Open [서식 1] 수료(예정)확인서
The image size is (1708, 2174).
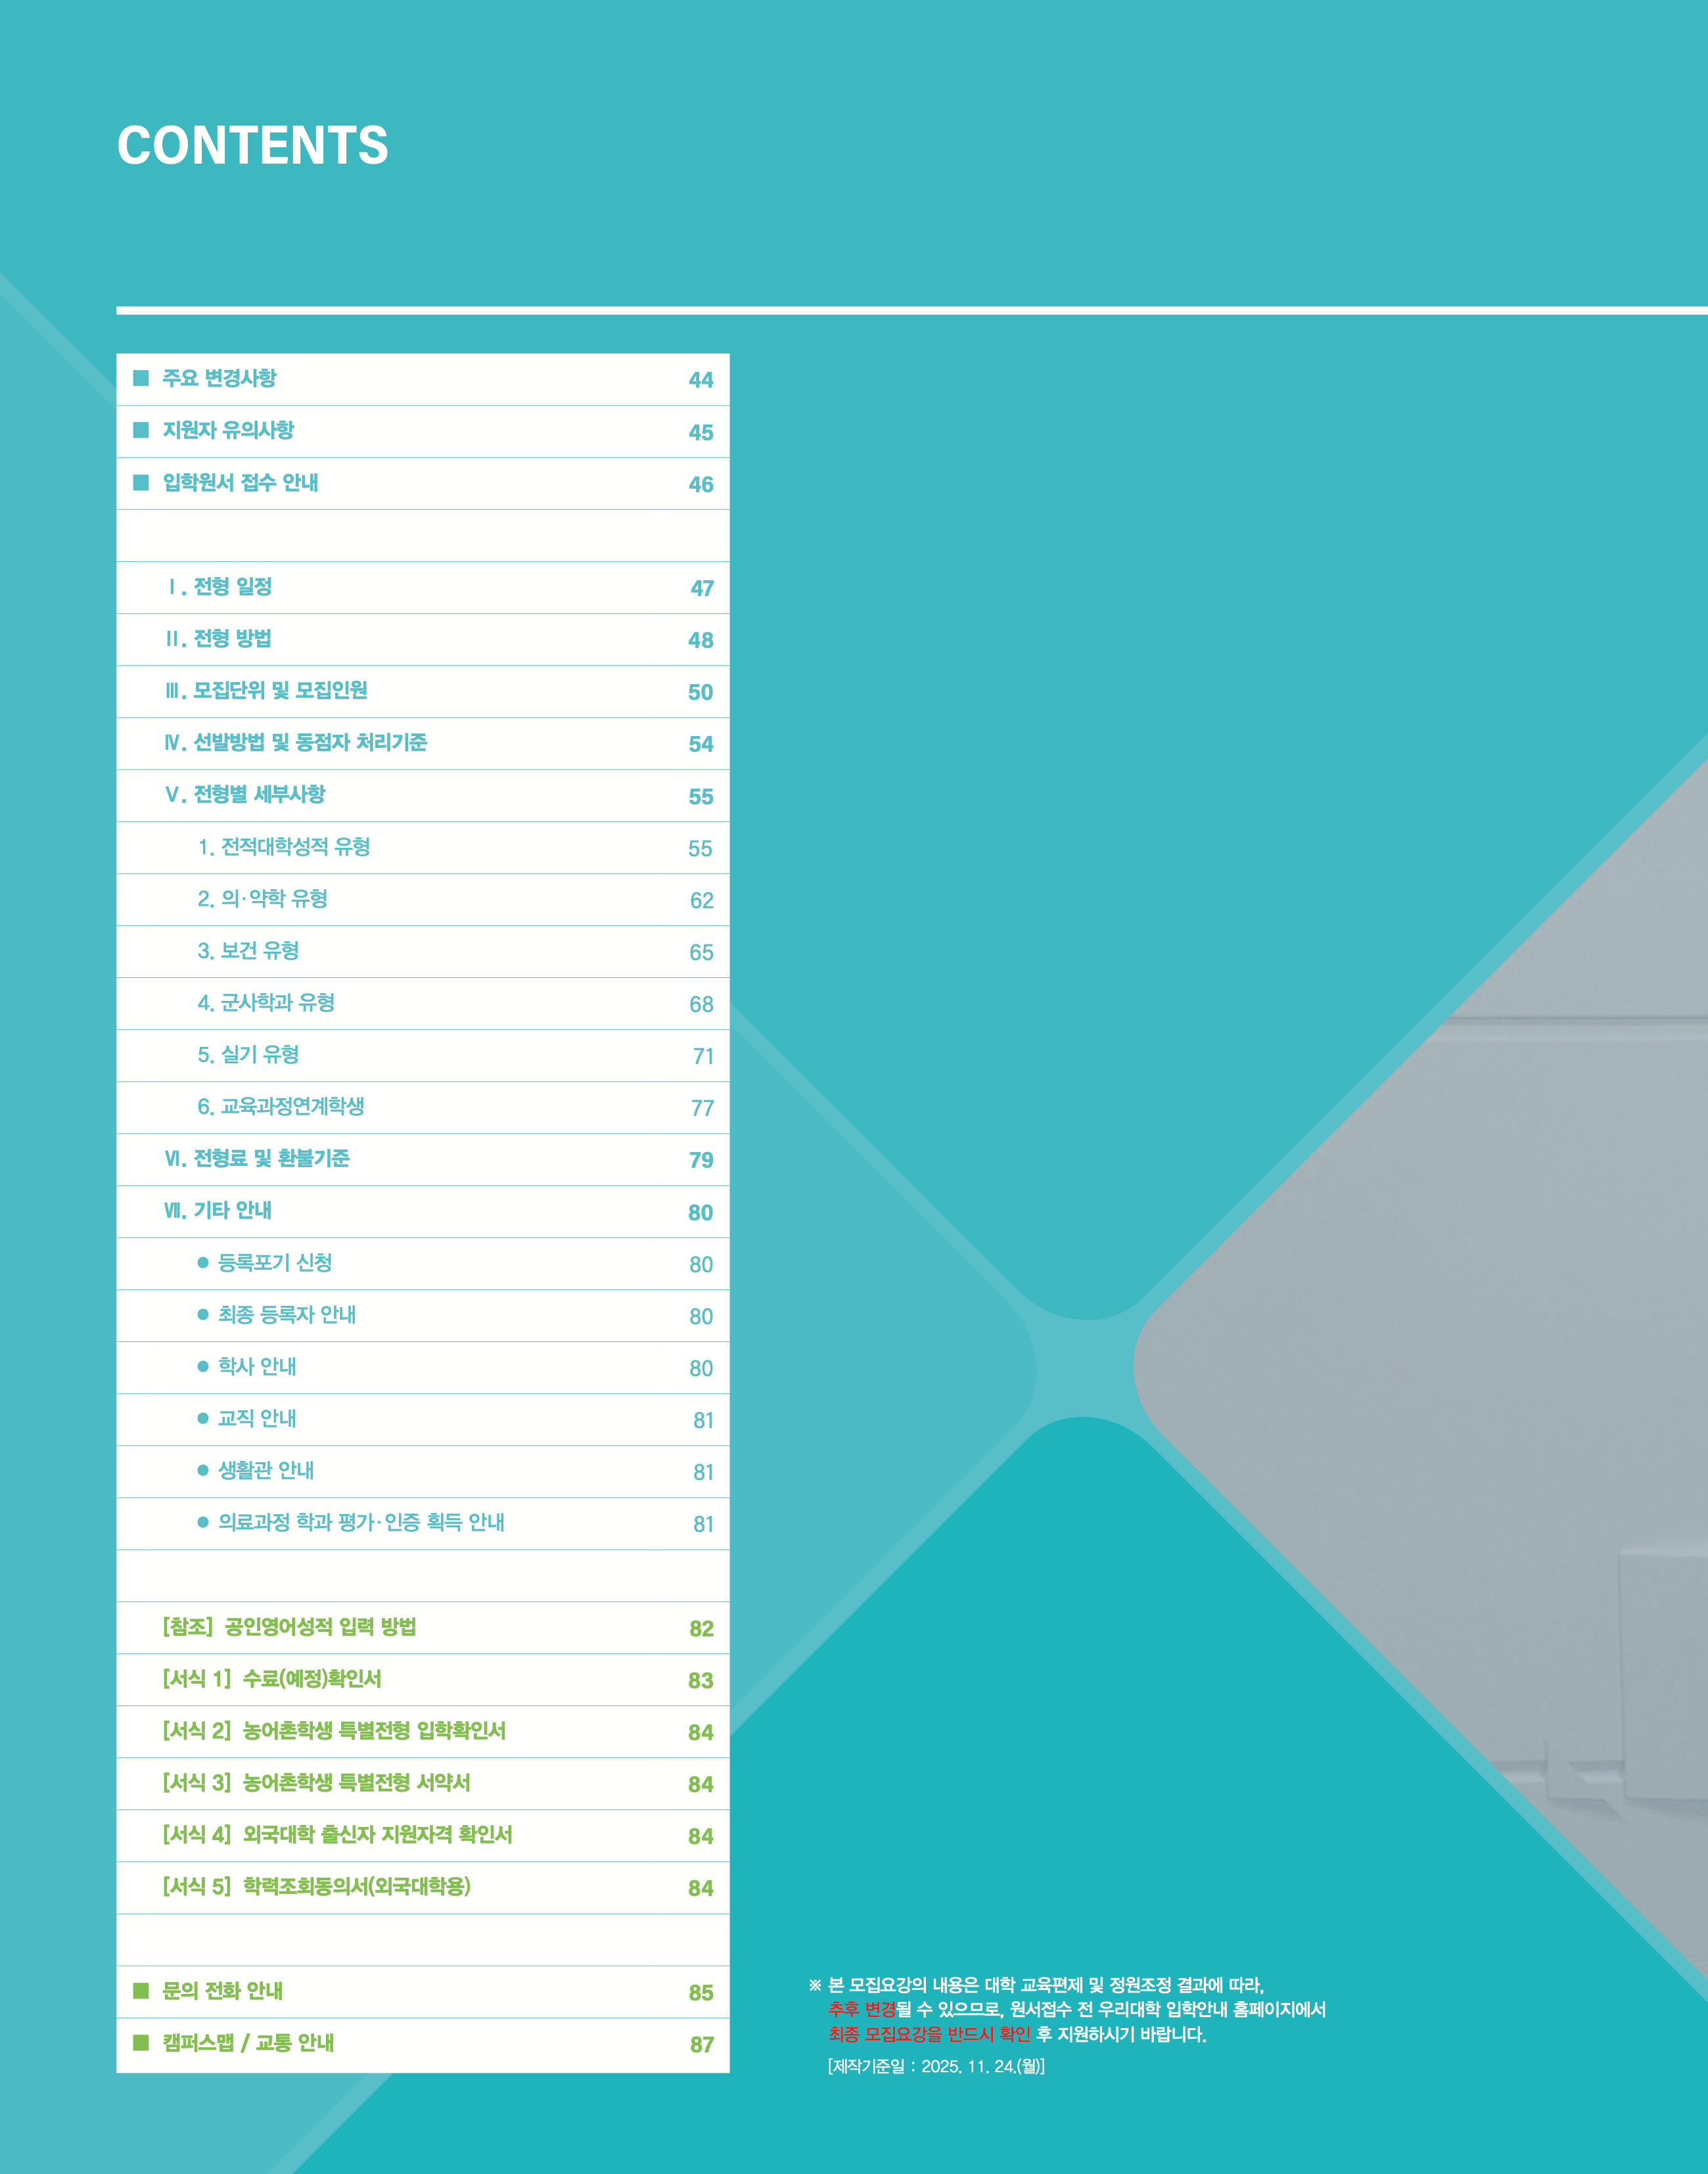point(422,1679)
